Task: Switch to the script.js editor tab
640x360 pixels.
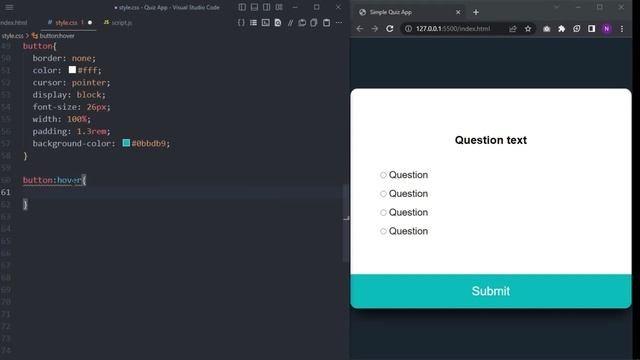Action: pos(118,23)
